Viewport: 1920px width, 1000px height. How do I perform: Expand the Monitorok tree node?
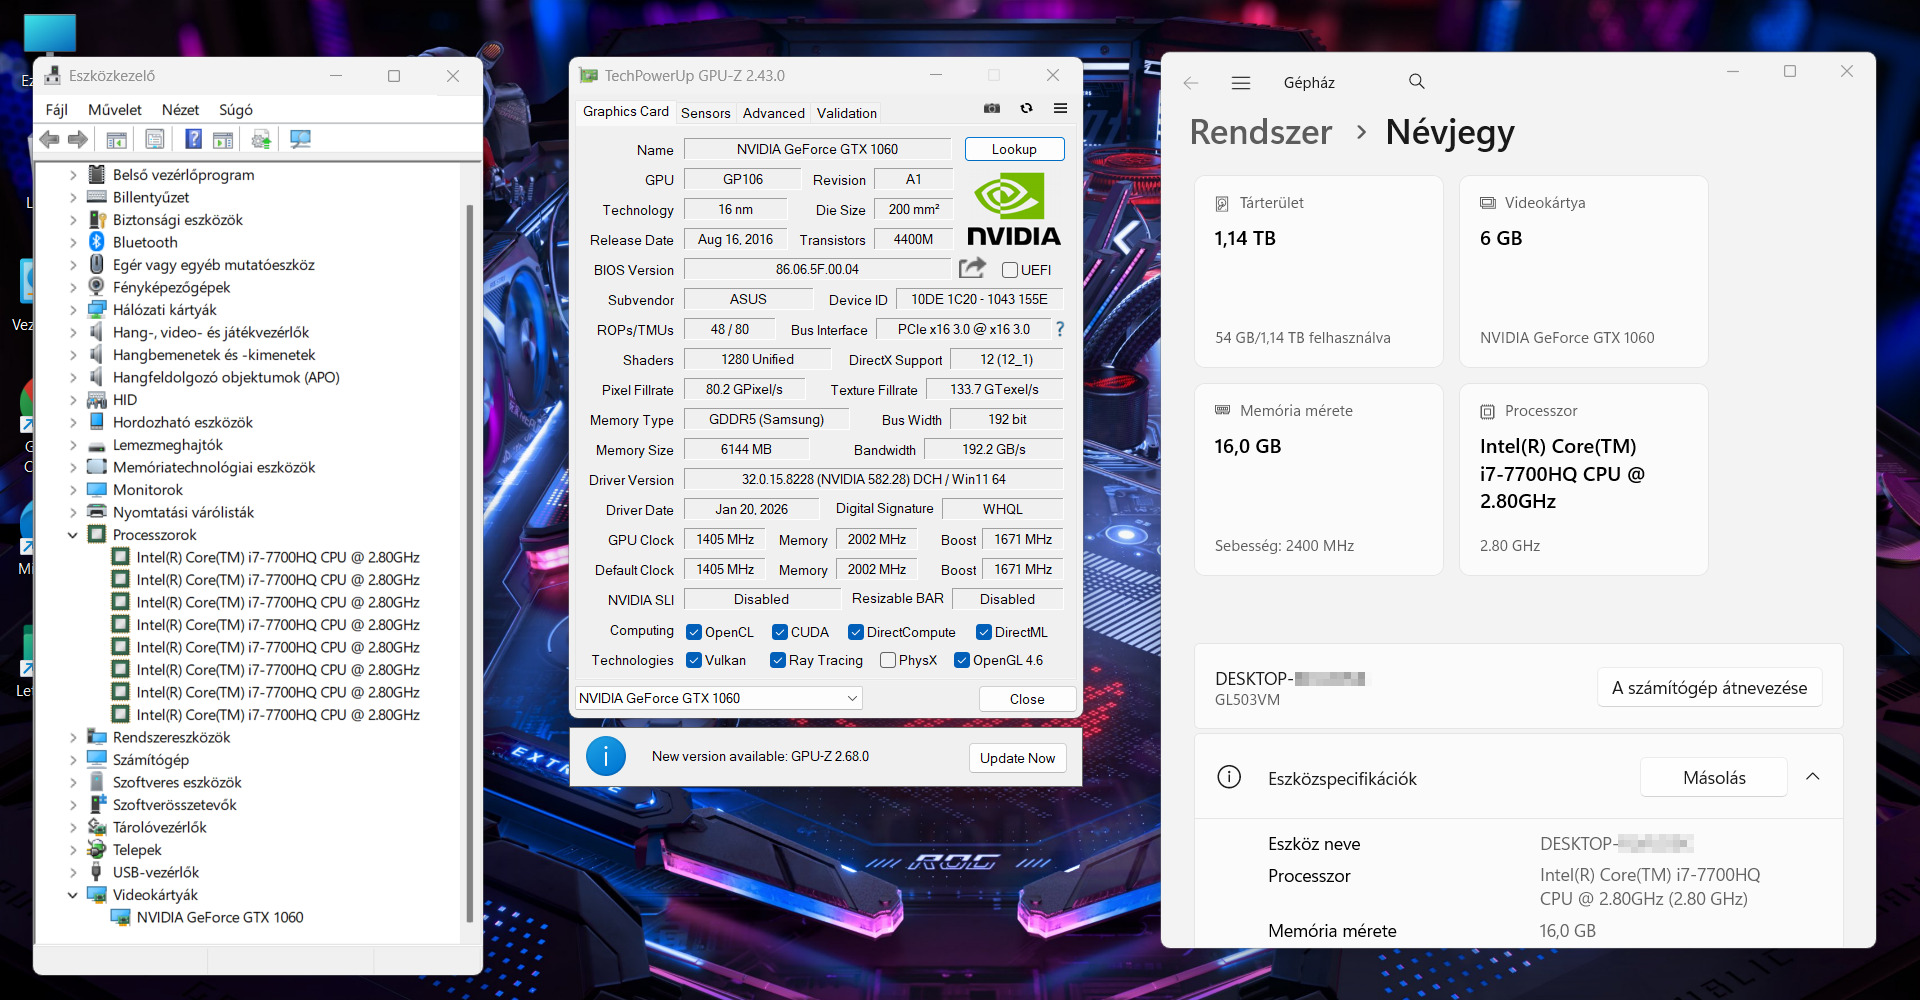click(x=73, y=490)
